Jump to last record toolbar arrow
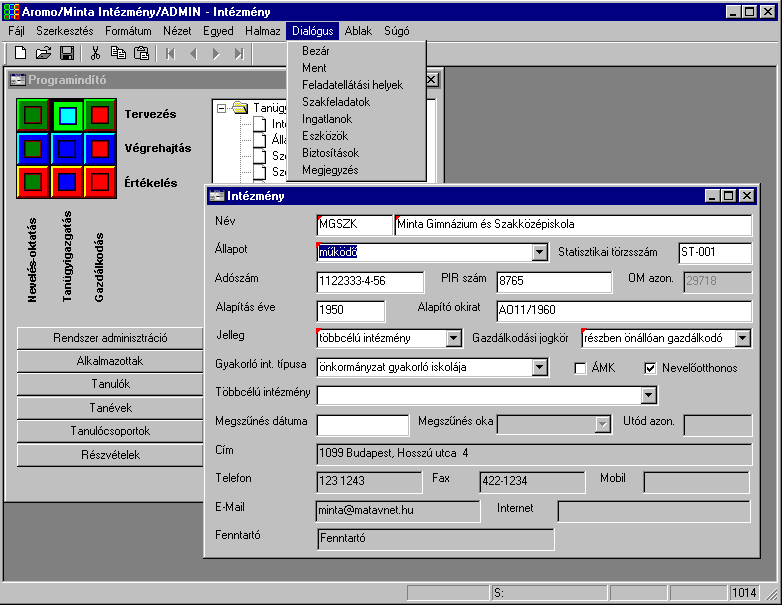The height and width of the screenshot is (607, 782). coord(239,53)
